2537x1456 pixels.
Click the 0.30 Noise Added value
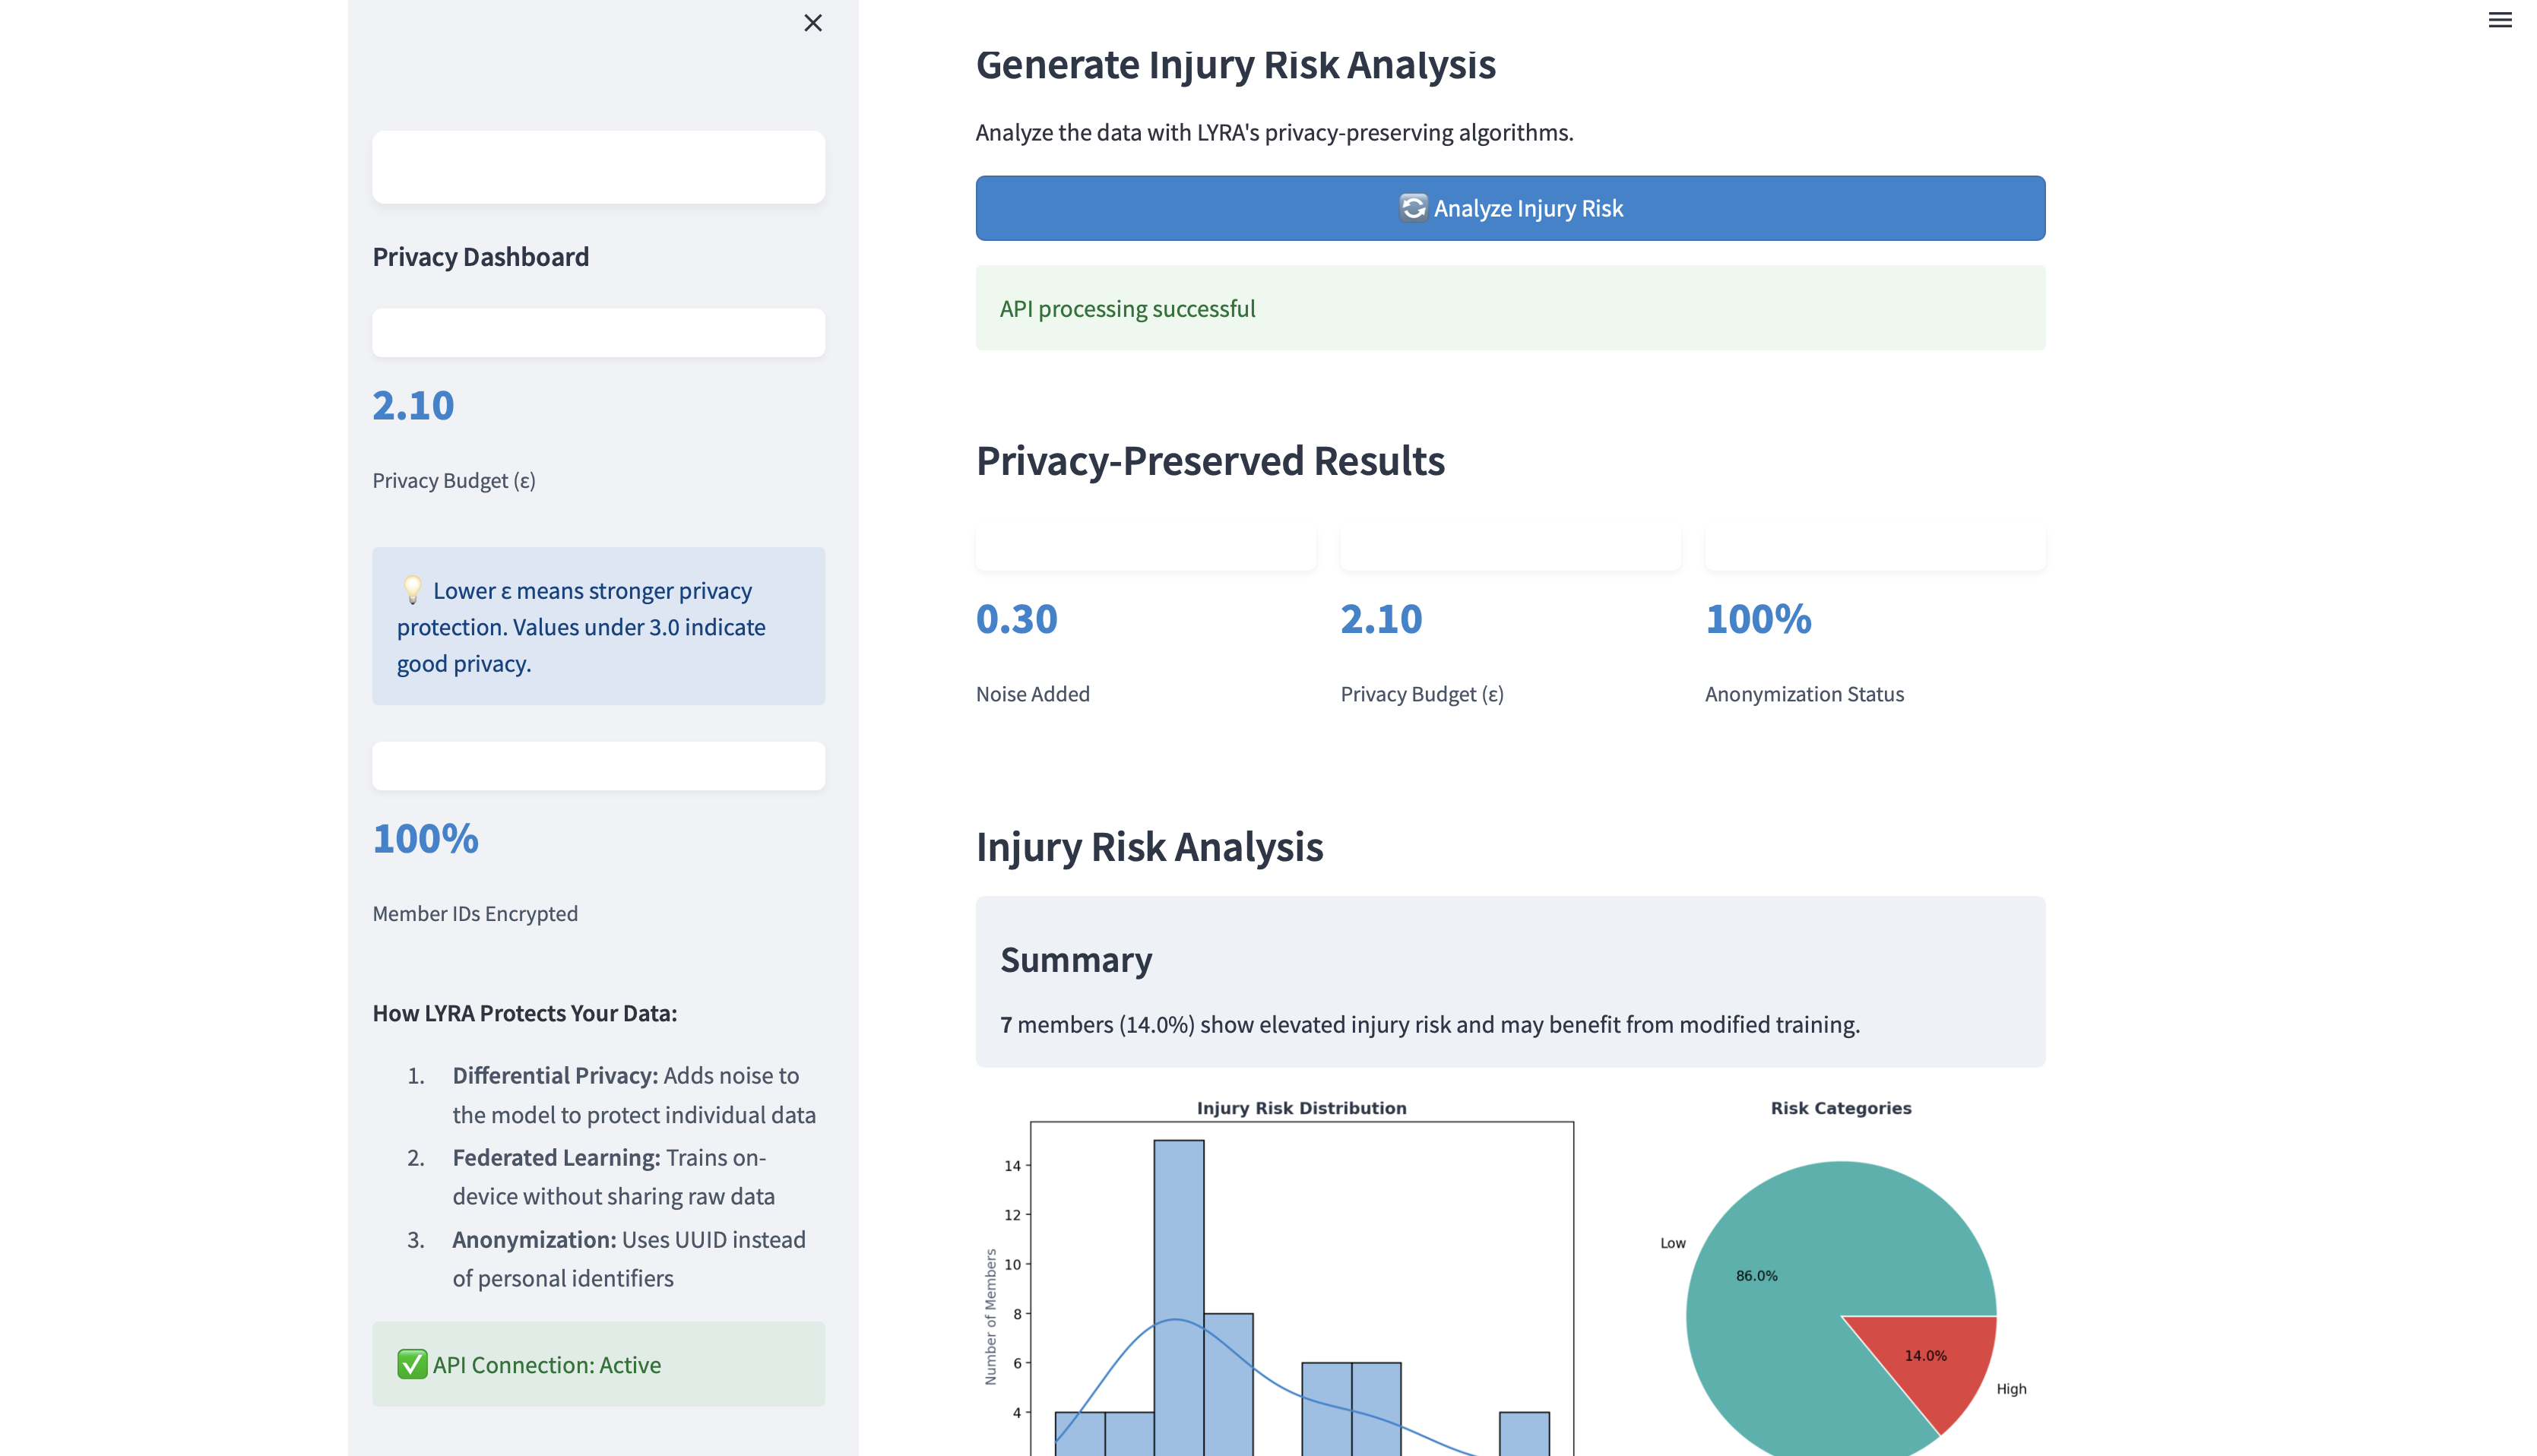(1016, 619)
